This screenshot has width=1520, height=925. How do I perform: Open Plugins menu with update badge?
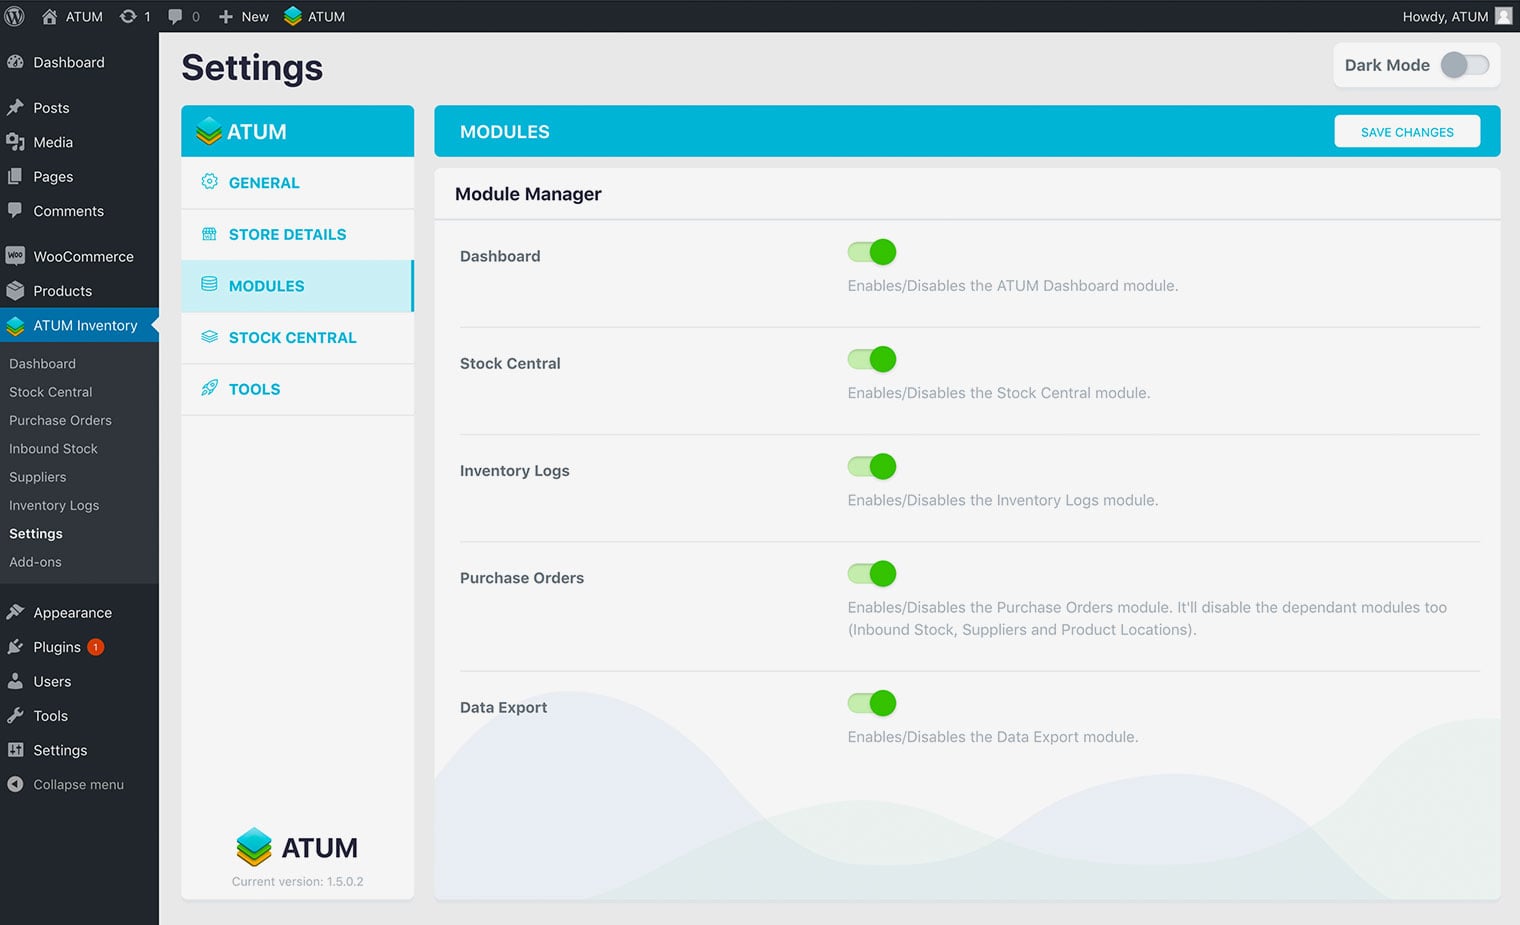click(x=57, y=647)
